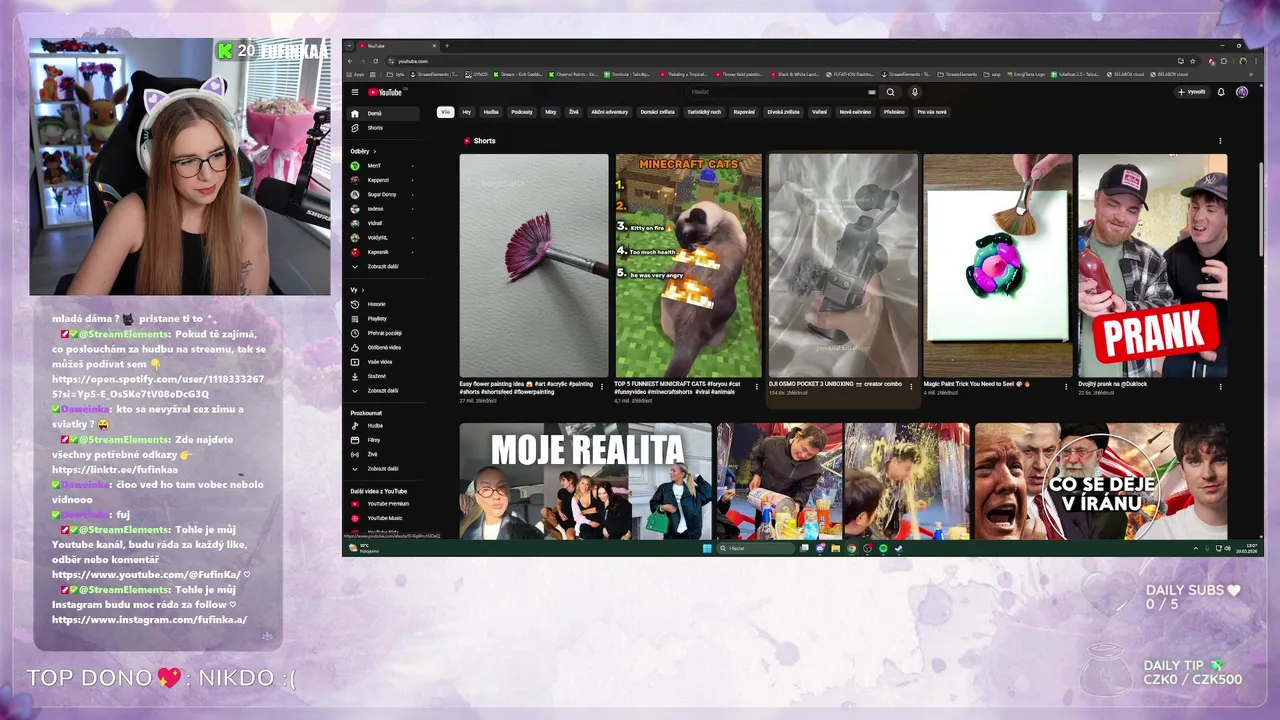Open the Sugar Denny subscription channel
The width and height of the screenshot is (1280, 720).
click(381, 194)
